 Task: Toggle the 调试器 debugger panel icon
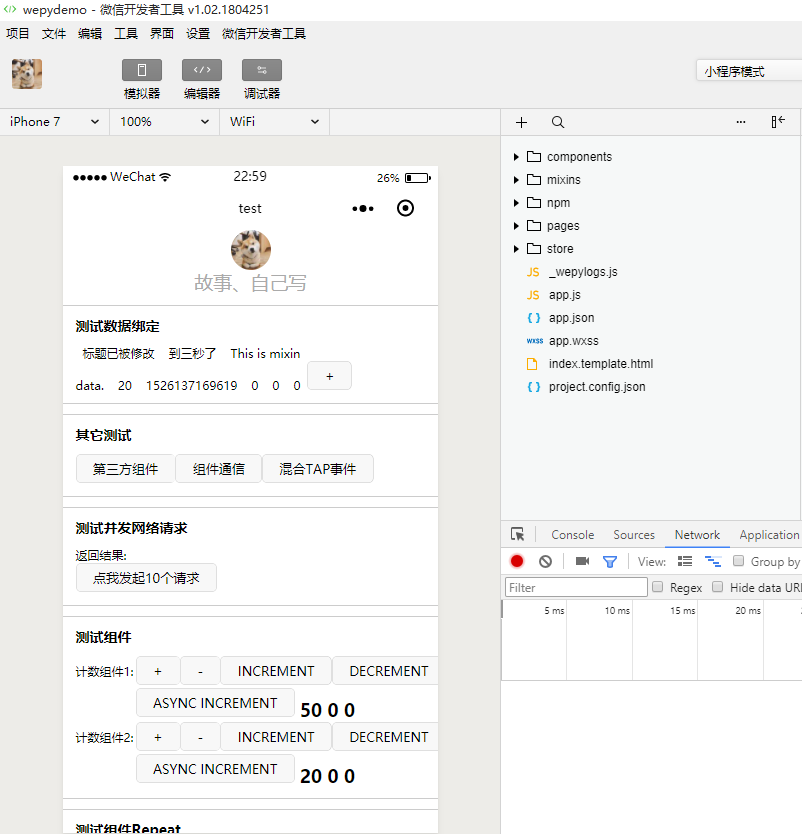262,70
